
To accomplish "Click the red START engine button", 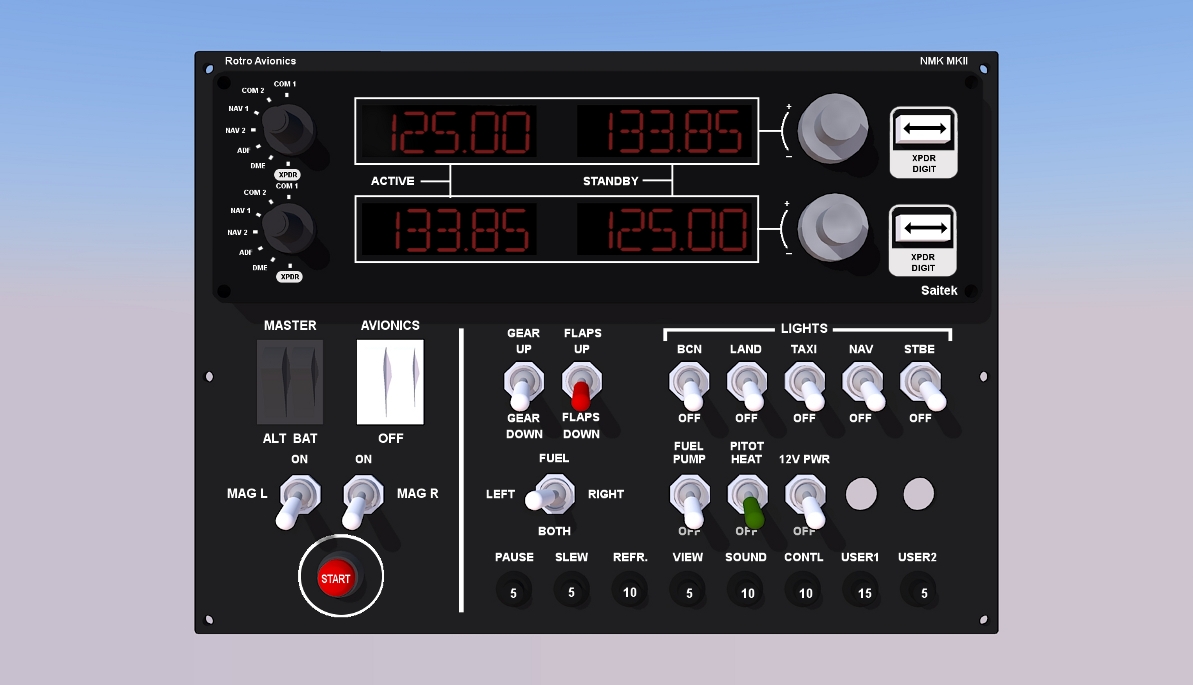I will (336, 578).
